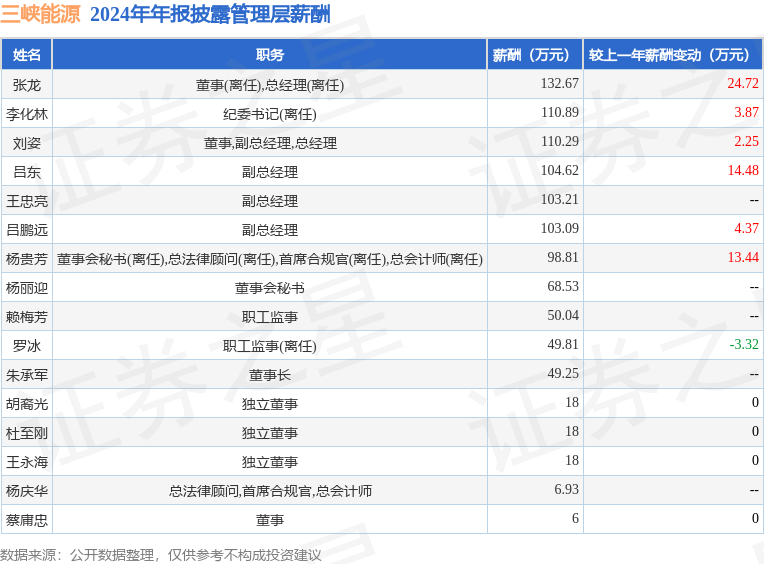Select the name cell 杨丽迎
Image resolution: width=764 pixels, height=564 pixels.
pyautogui.click(x=27, y=288)
